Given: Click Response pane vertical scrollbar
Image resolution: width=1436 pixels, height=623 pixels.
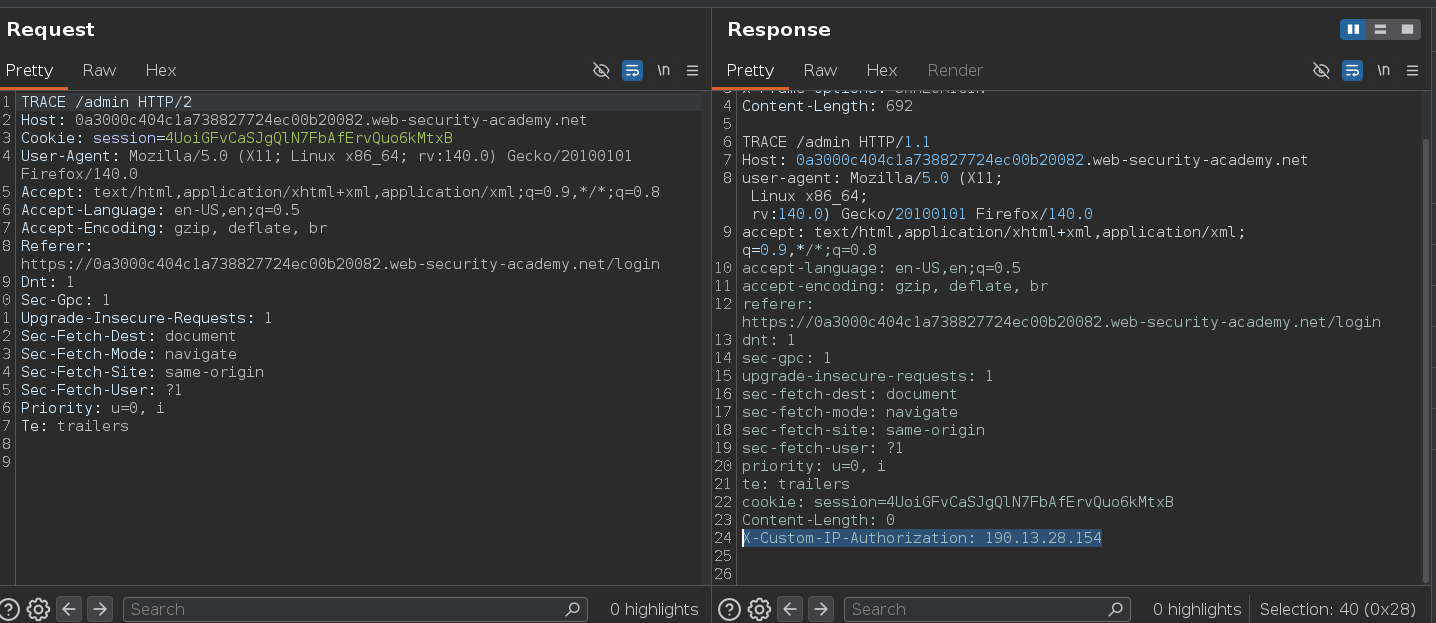Looking at the screenshot, I should (x=1427, y=360).
